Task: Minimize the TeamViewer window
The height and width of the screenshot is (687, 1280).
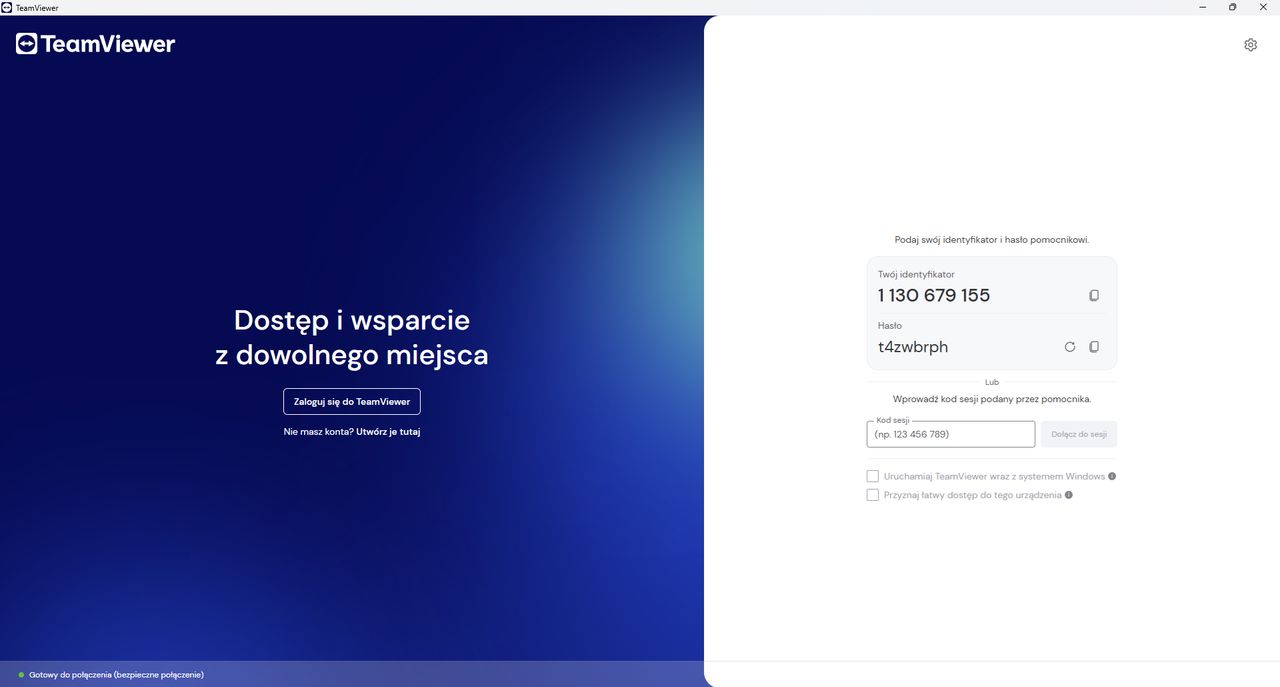Action: pyautogui.click(x=1203, y=7)
